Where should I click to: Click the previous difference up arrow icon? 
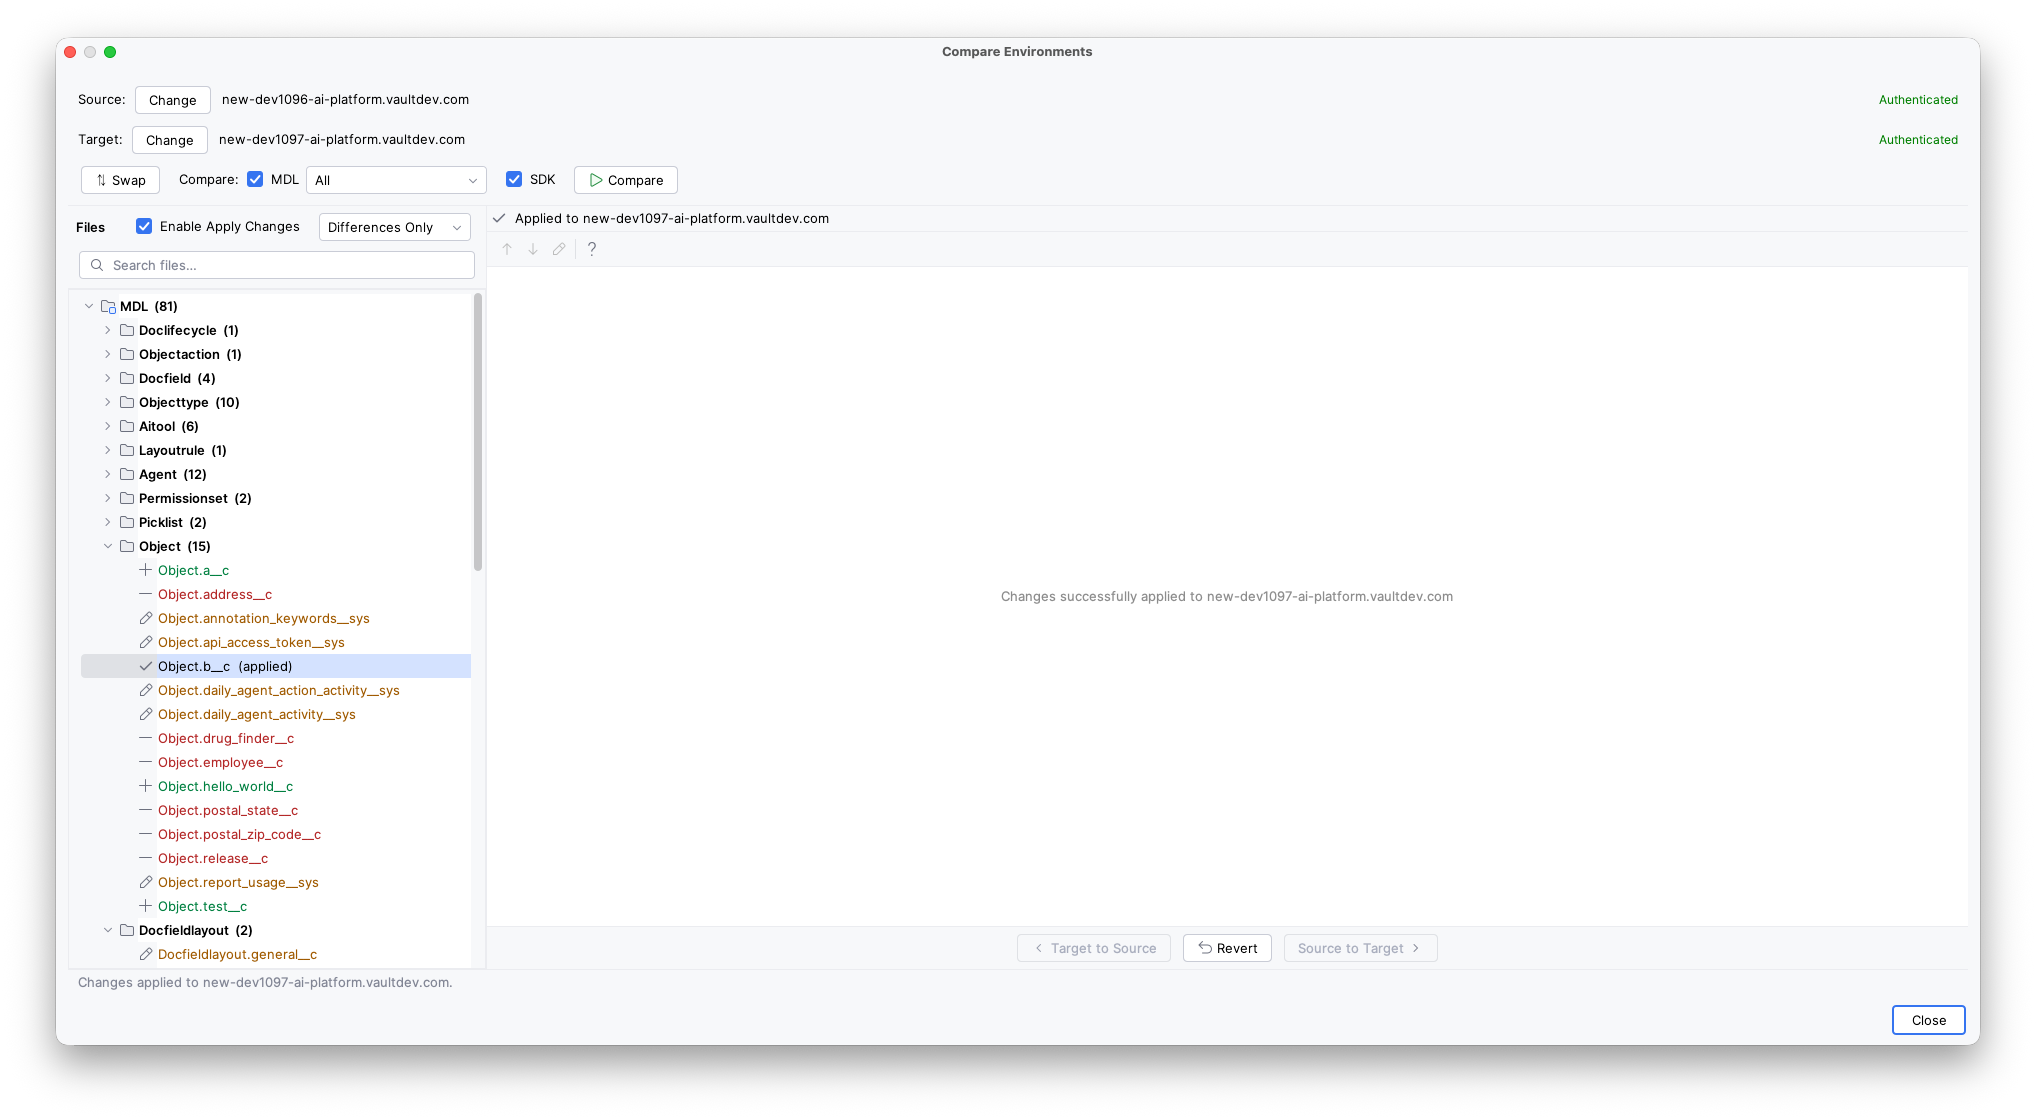(x=507, y=249)
